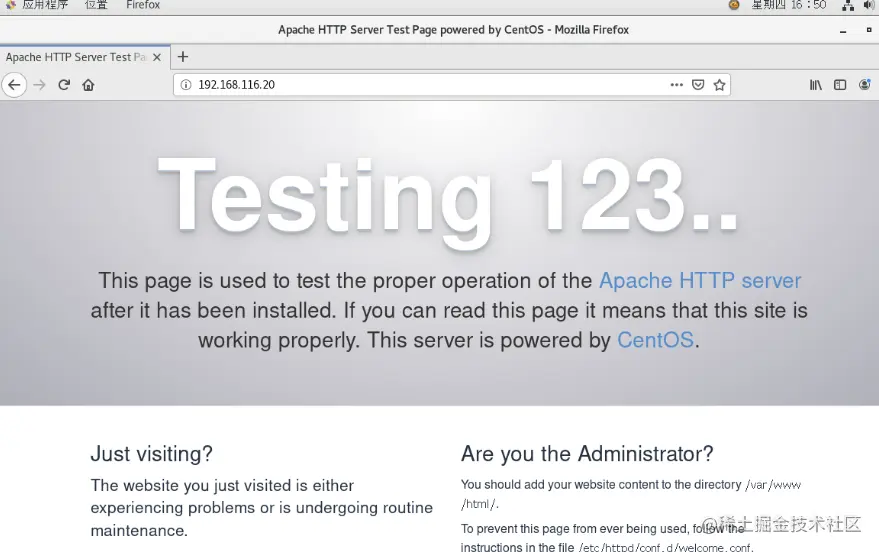Click the window title text in title bar
Image resolution: width=879 pixels, height=552 pixels.
click(453, 30)
